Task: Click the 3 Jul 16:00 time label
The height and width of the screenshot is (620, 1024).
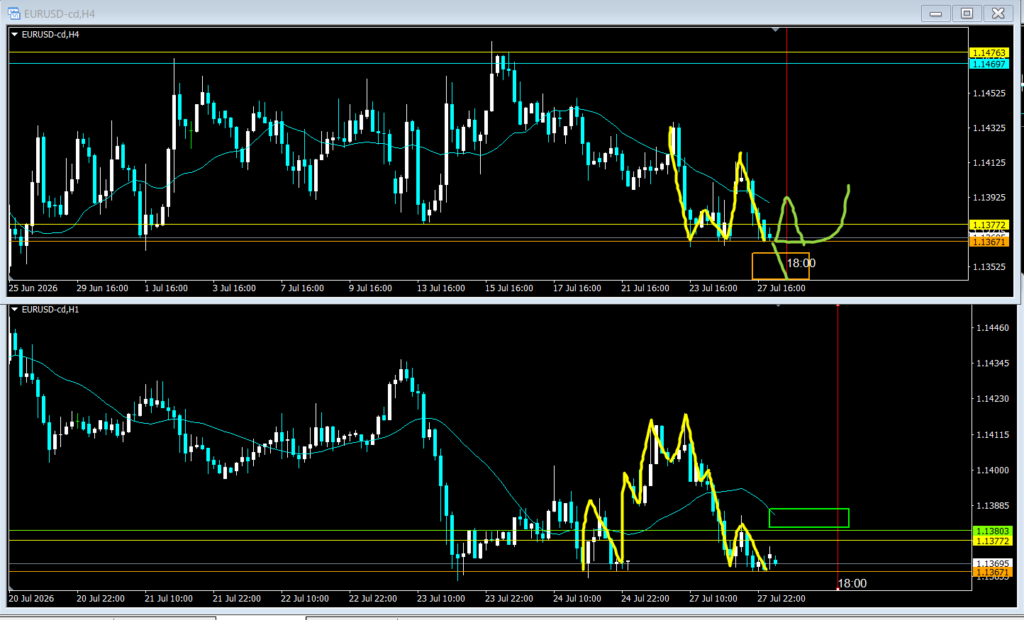Action: click(x=234, y=288)
